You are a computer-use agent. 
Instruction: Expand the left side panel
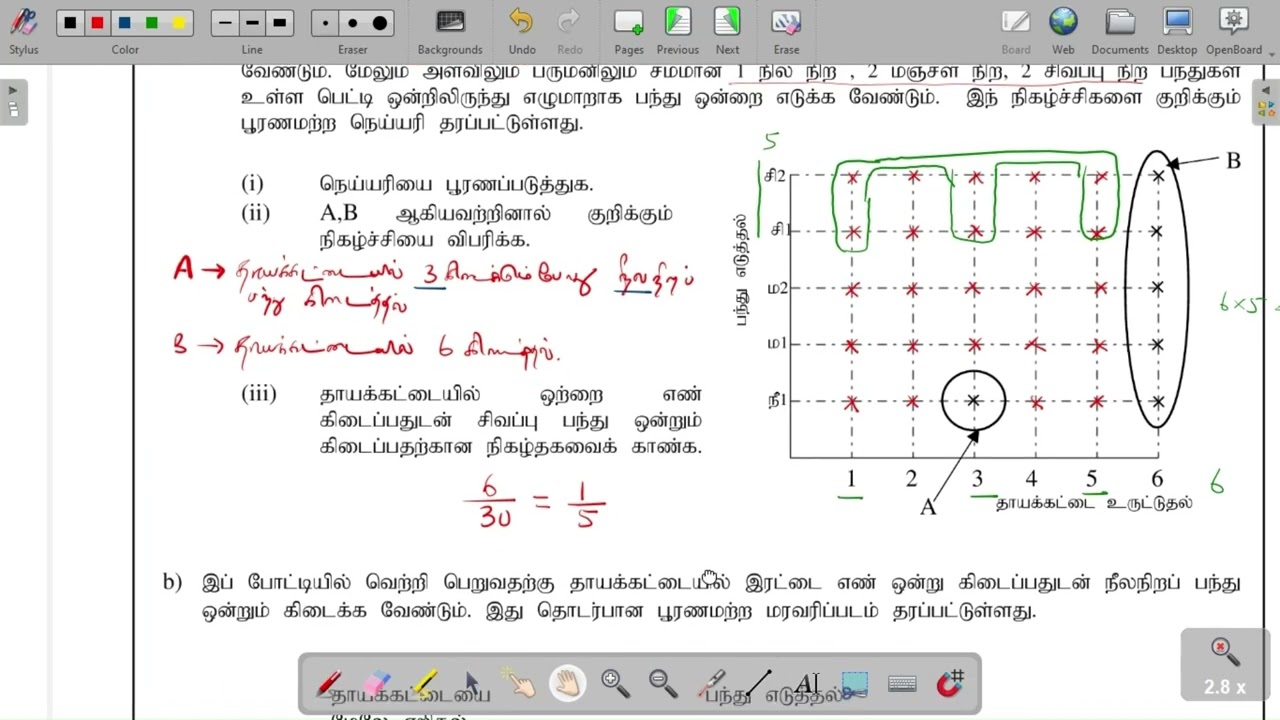coord(13,103)
